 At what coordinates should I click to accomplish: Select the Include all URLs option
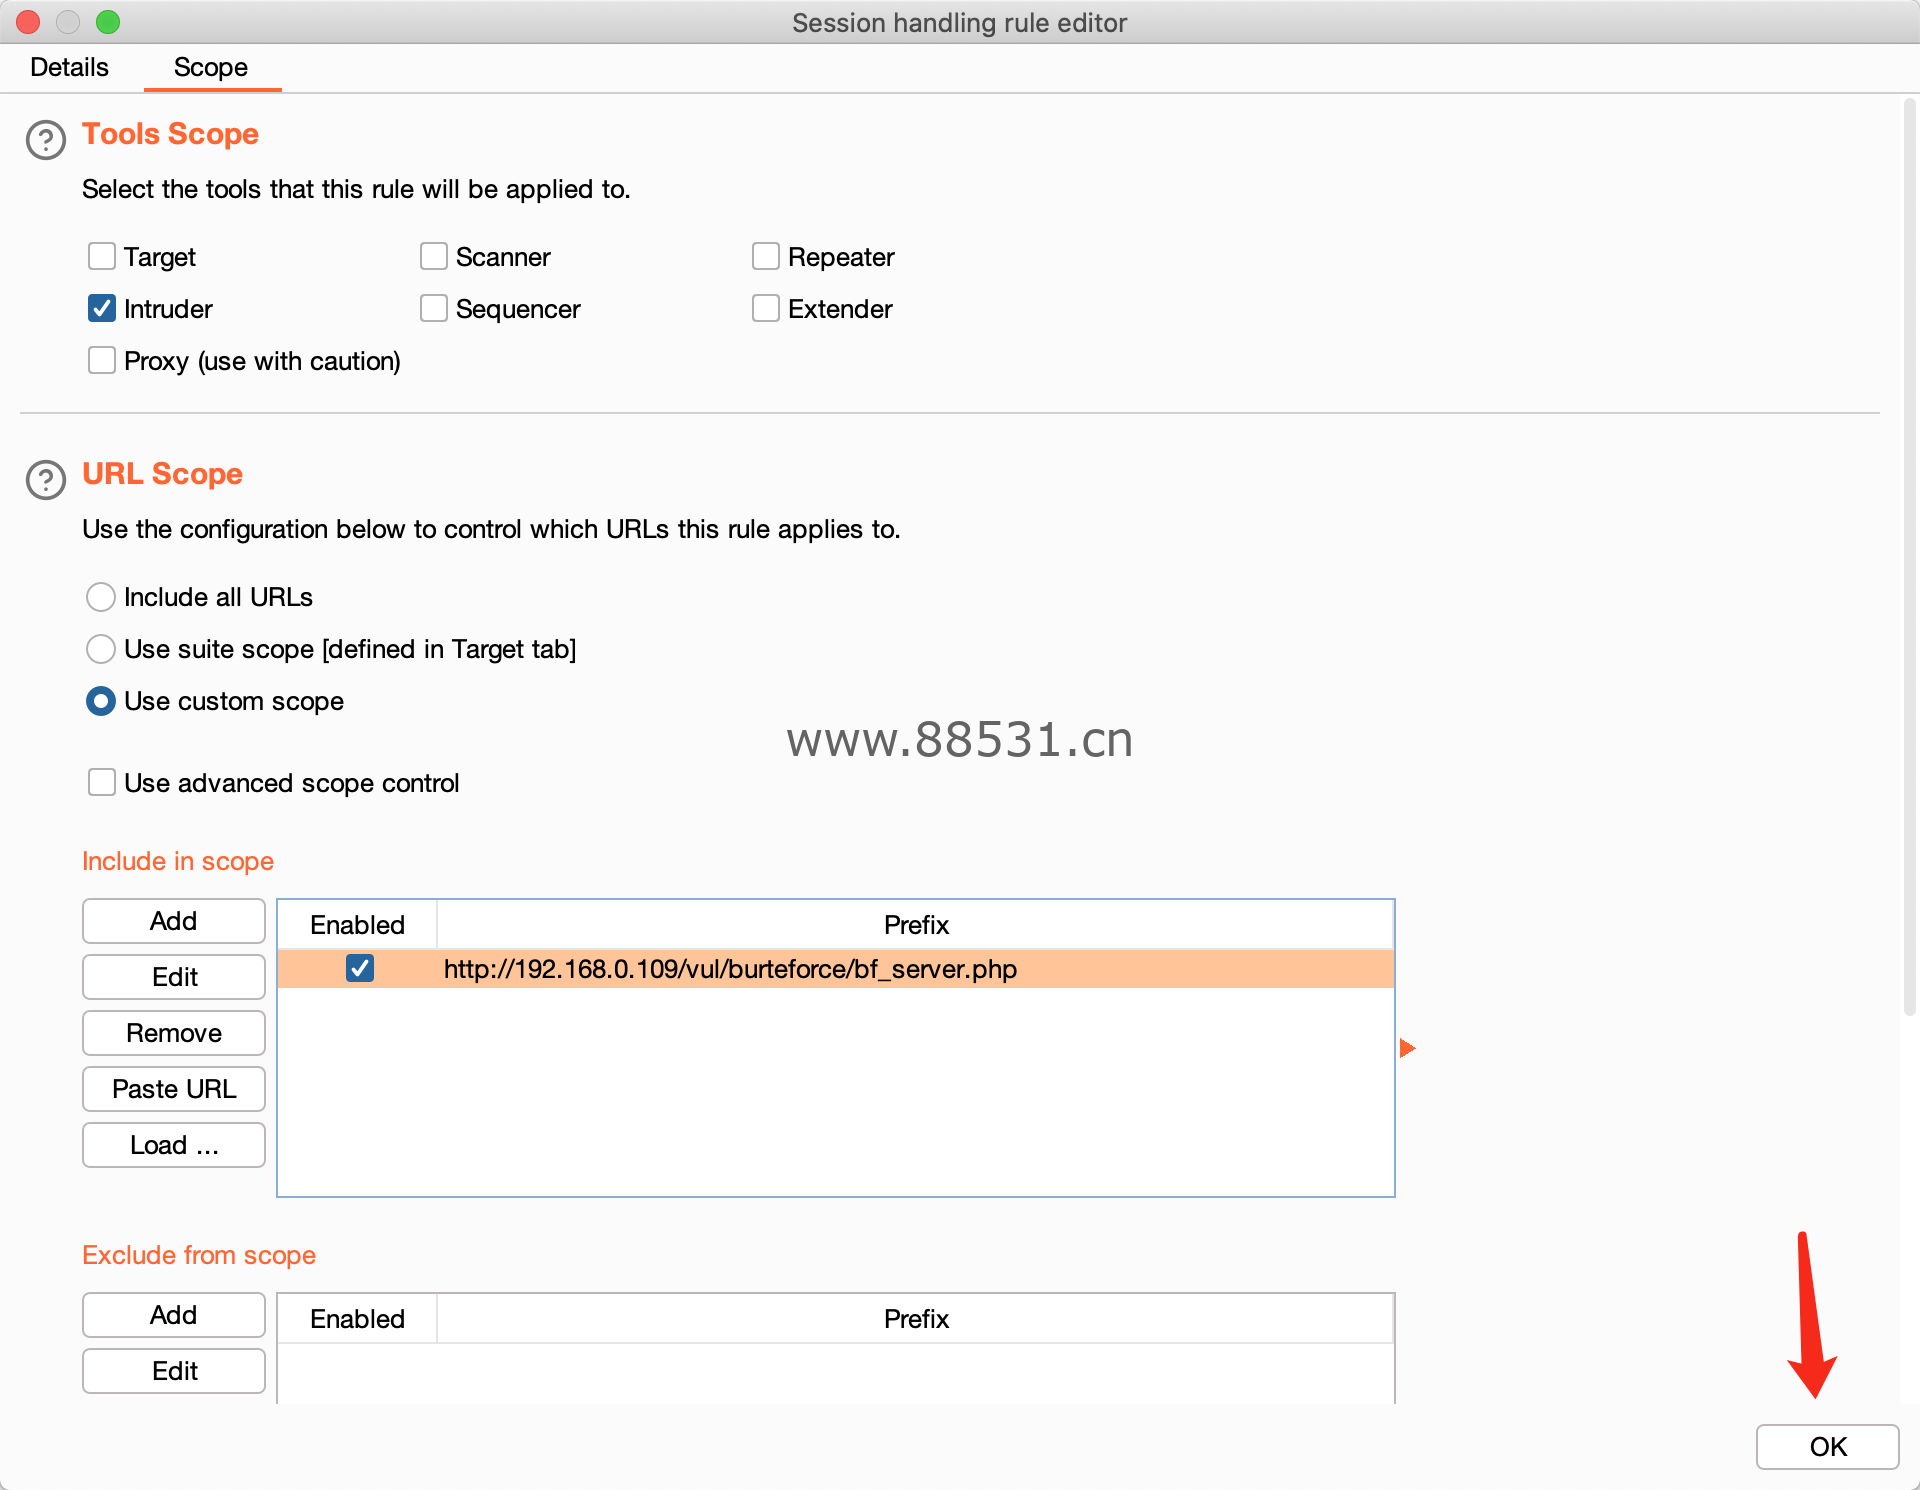(101, 597)
